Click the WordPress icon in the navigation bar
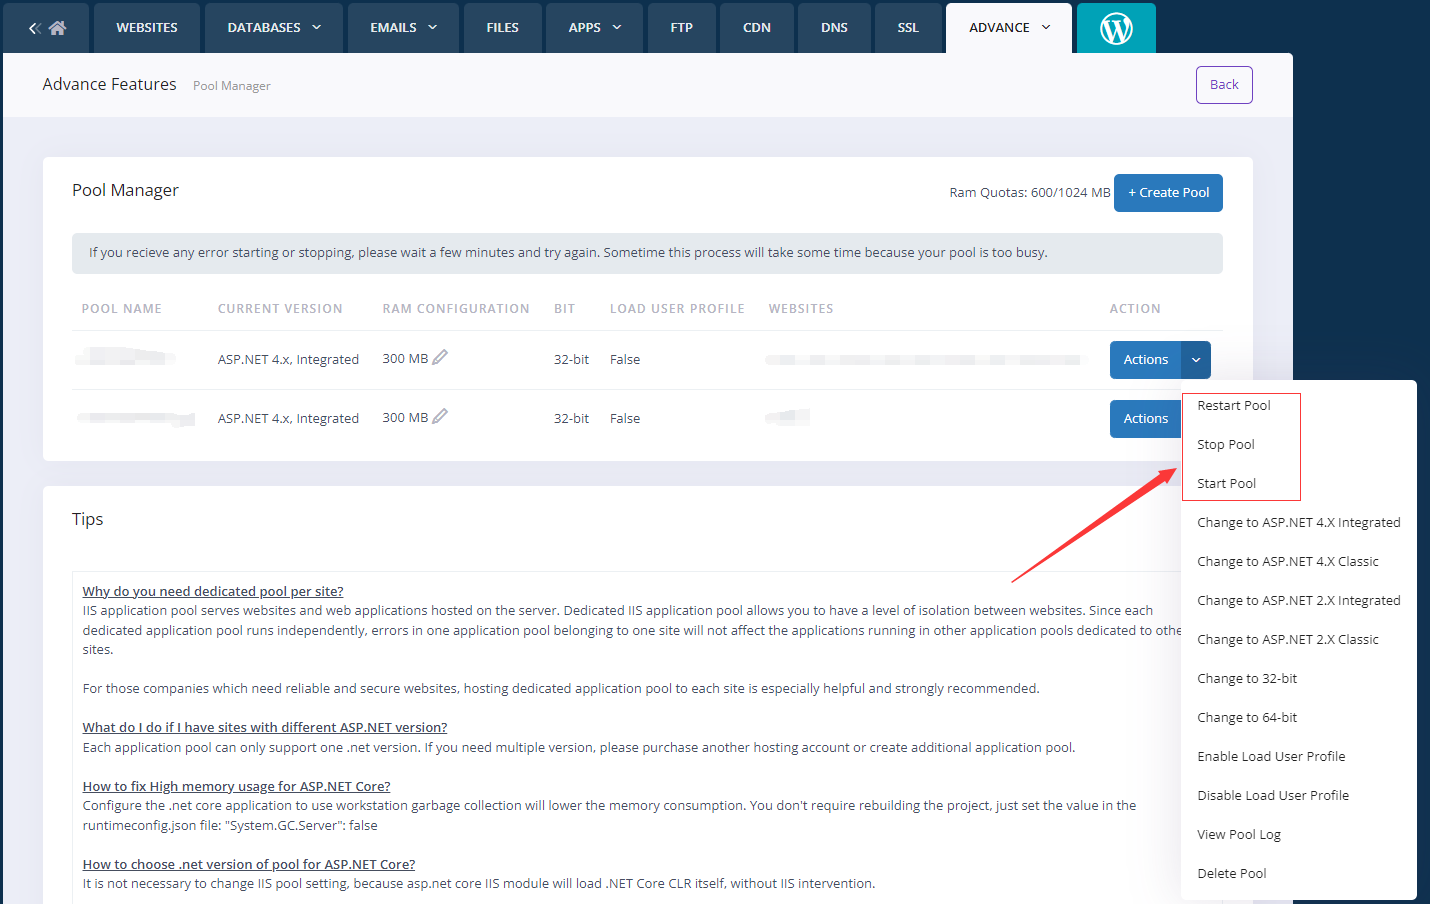 click(1116, 27)
